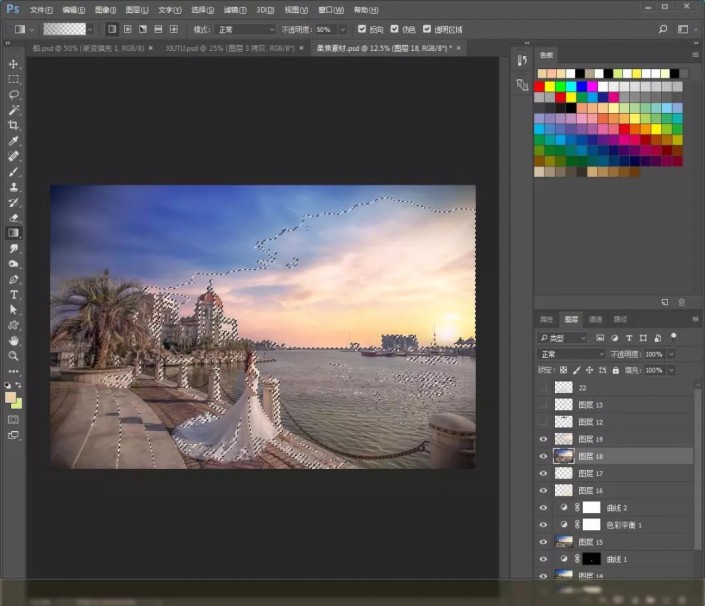Hide layer 图层 18
The width and height of the screenshot is (705, 606).
click(x=543, y=456)
